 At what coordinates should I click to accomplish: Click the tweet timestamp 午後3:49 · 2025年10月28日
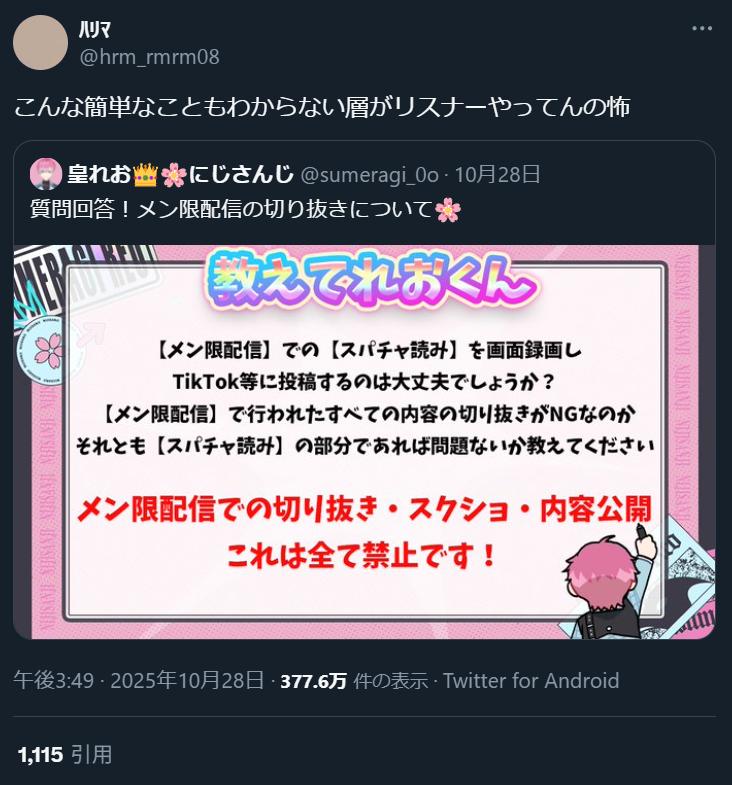[139, 680]
